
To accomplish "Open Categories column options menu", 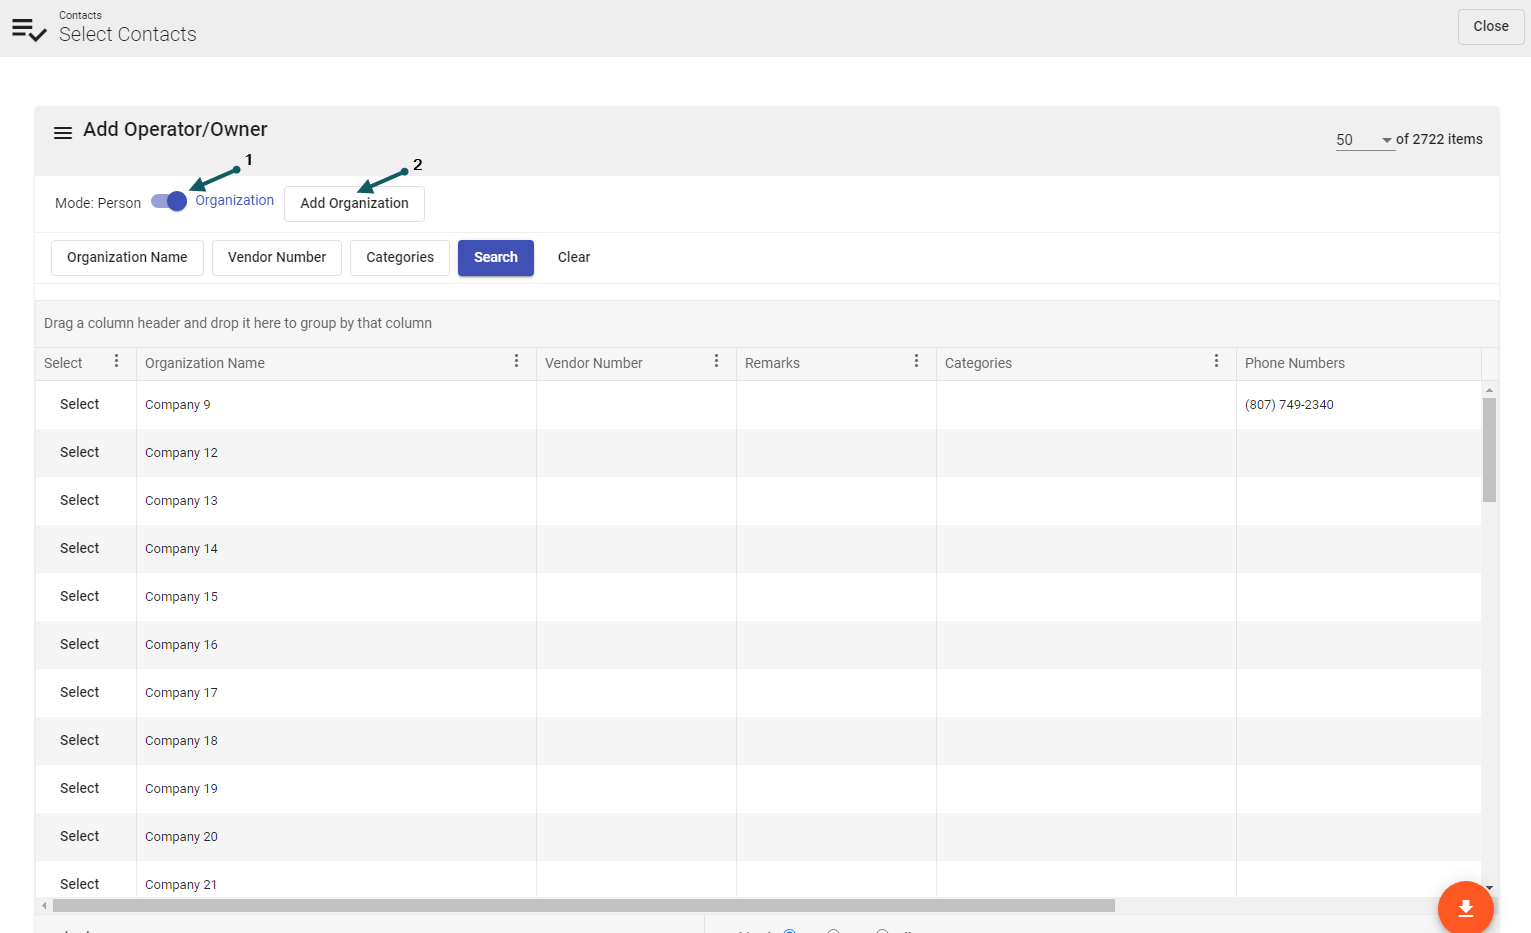I will pos(1216,361).
